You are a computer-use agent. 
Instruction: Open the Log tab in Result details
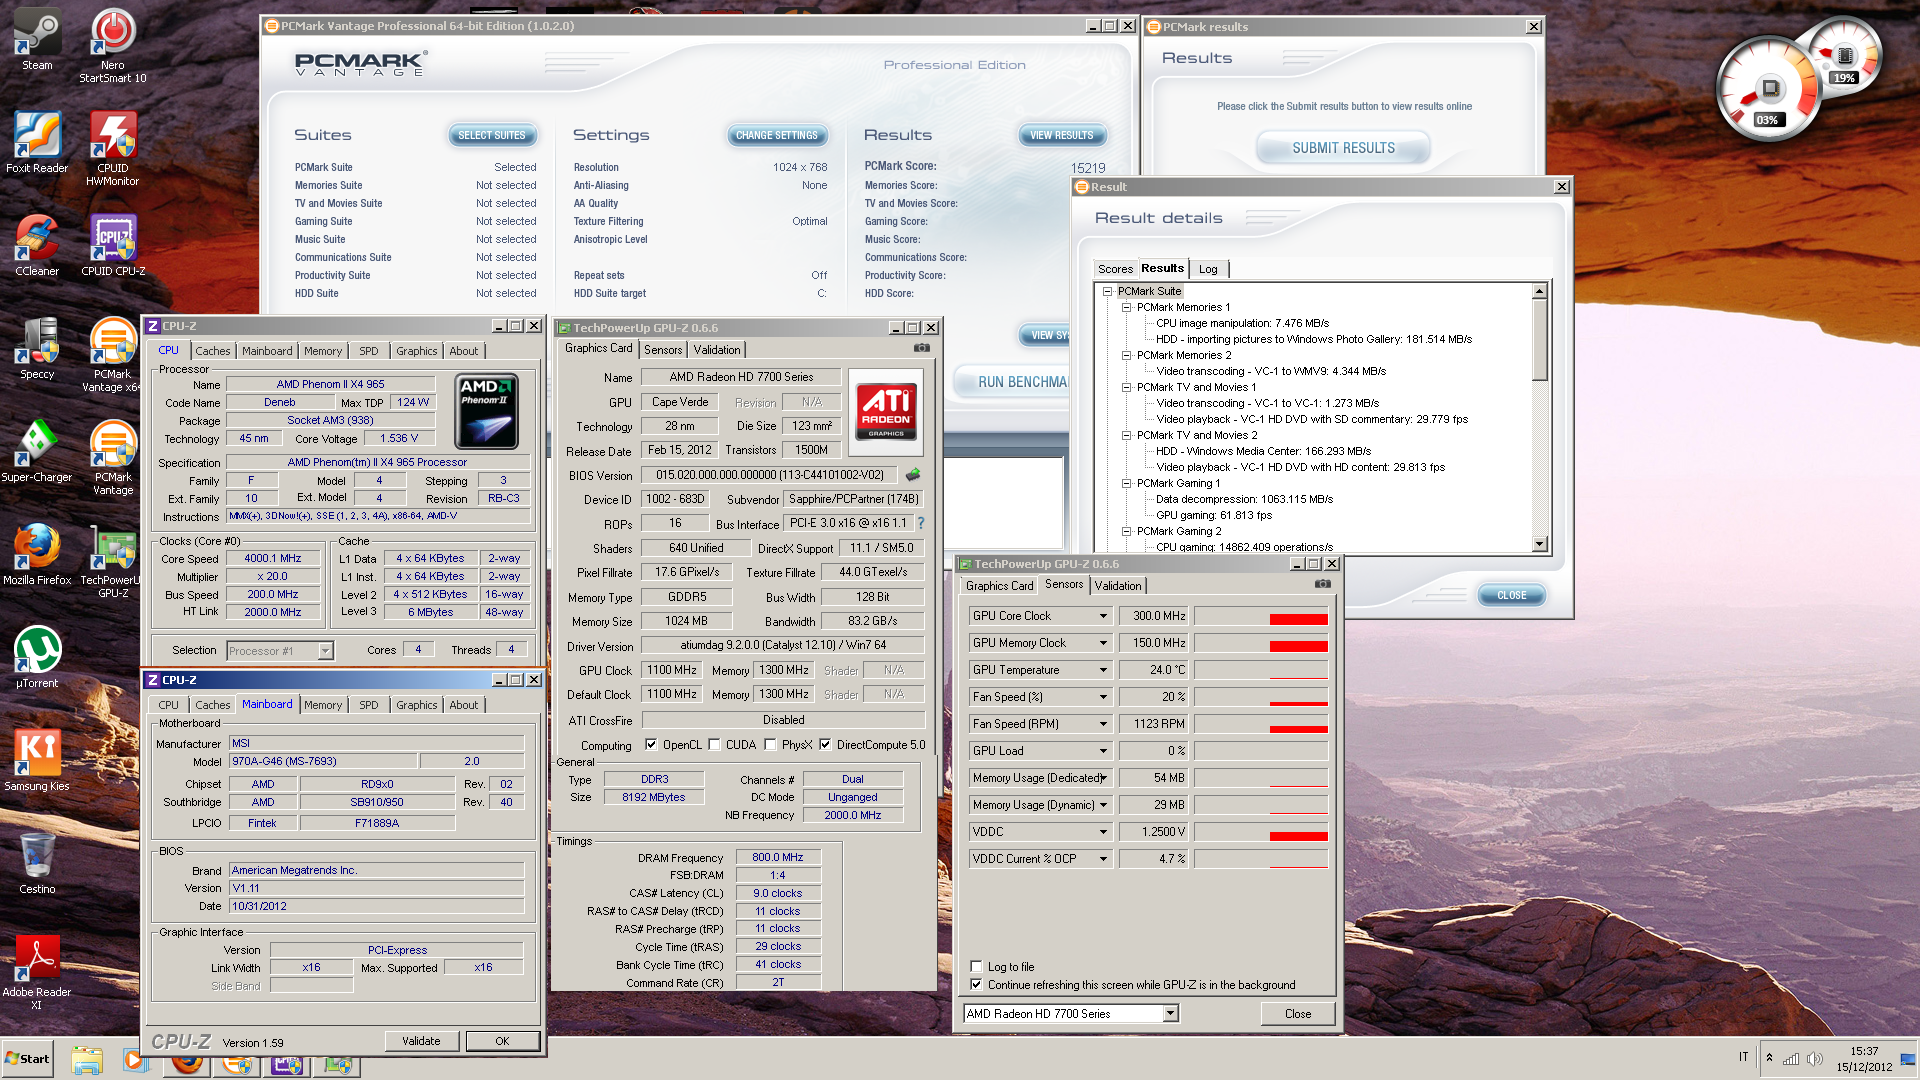pyautogui.click(x=1208, y=269)
